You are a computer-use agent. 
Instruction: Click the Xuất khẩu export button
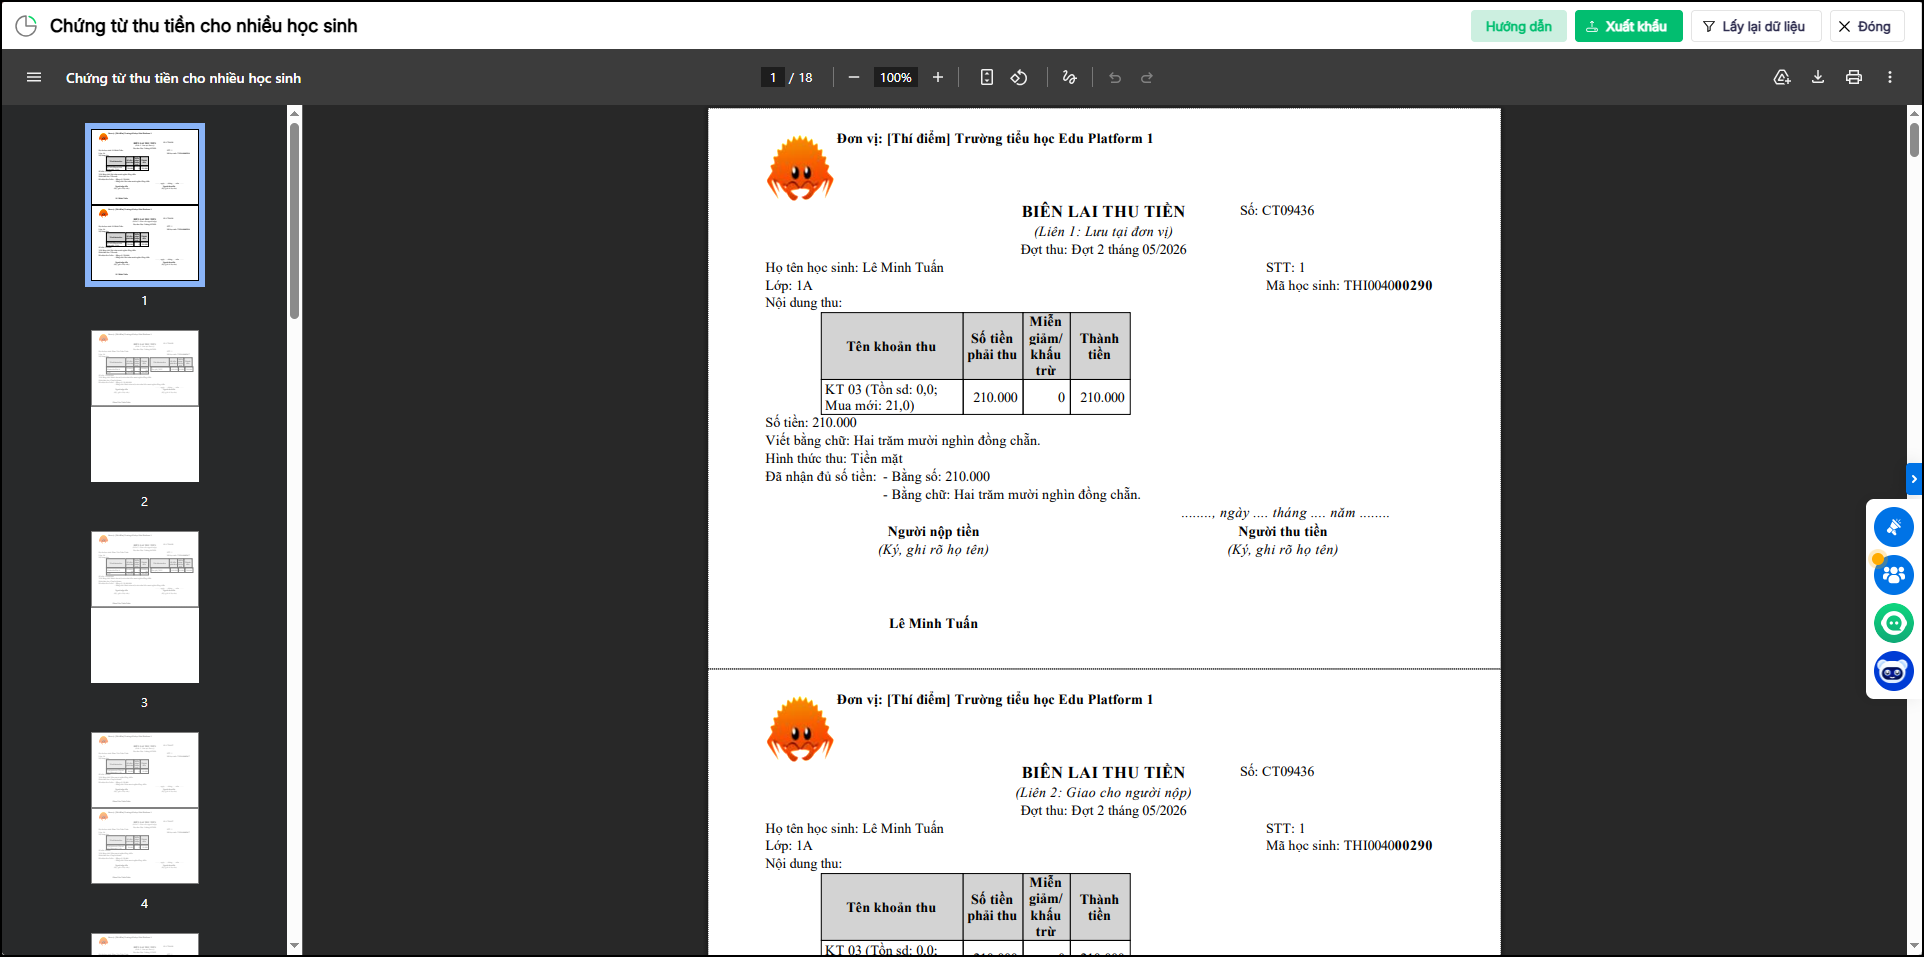tap(1628, 26)
